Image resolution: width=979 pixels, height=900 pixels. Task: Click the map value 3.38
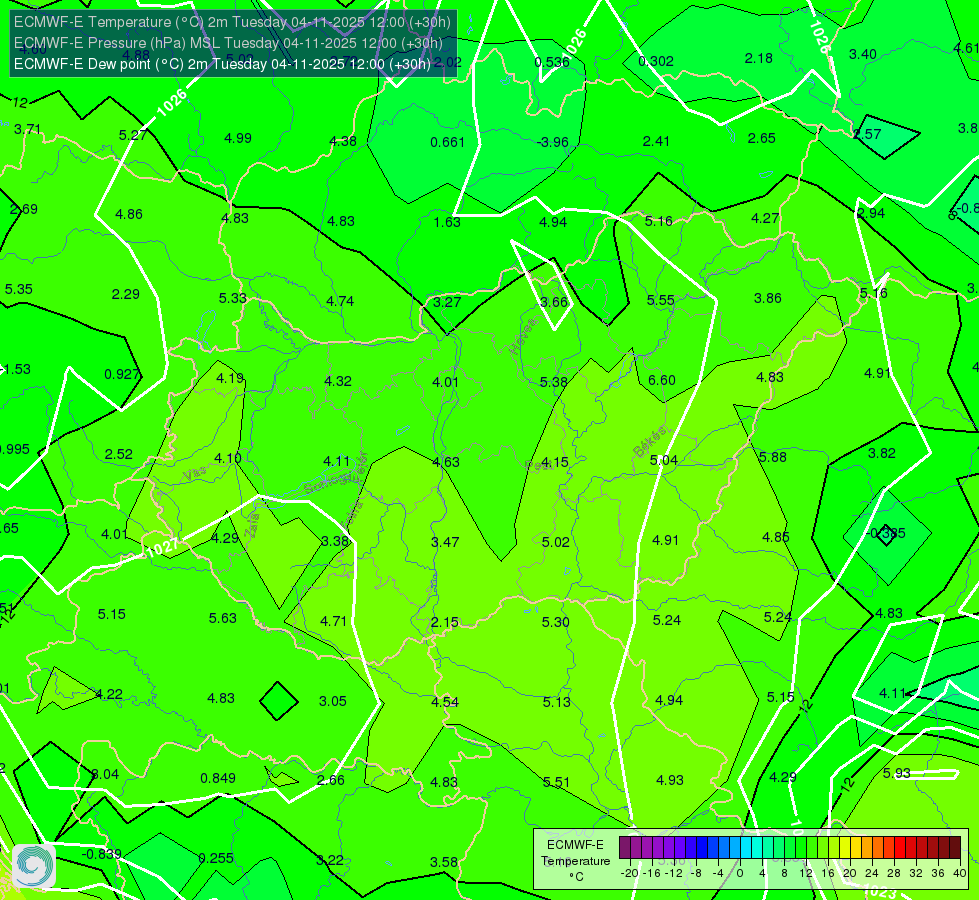[335, 541]
